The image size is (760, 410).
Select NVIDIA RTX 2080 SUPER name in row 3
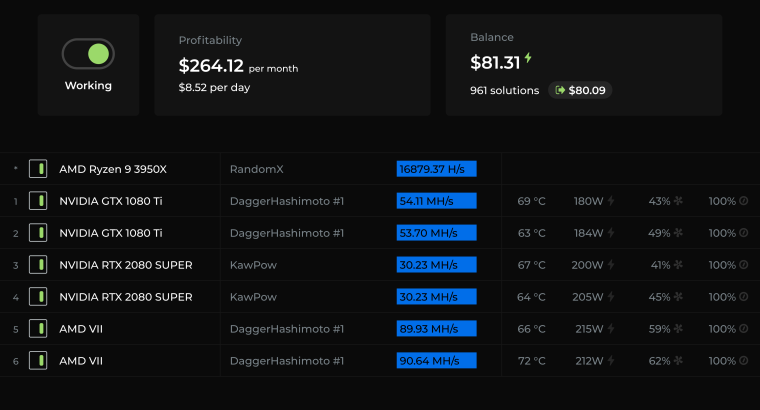click(126, 265)
